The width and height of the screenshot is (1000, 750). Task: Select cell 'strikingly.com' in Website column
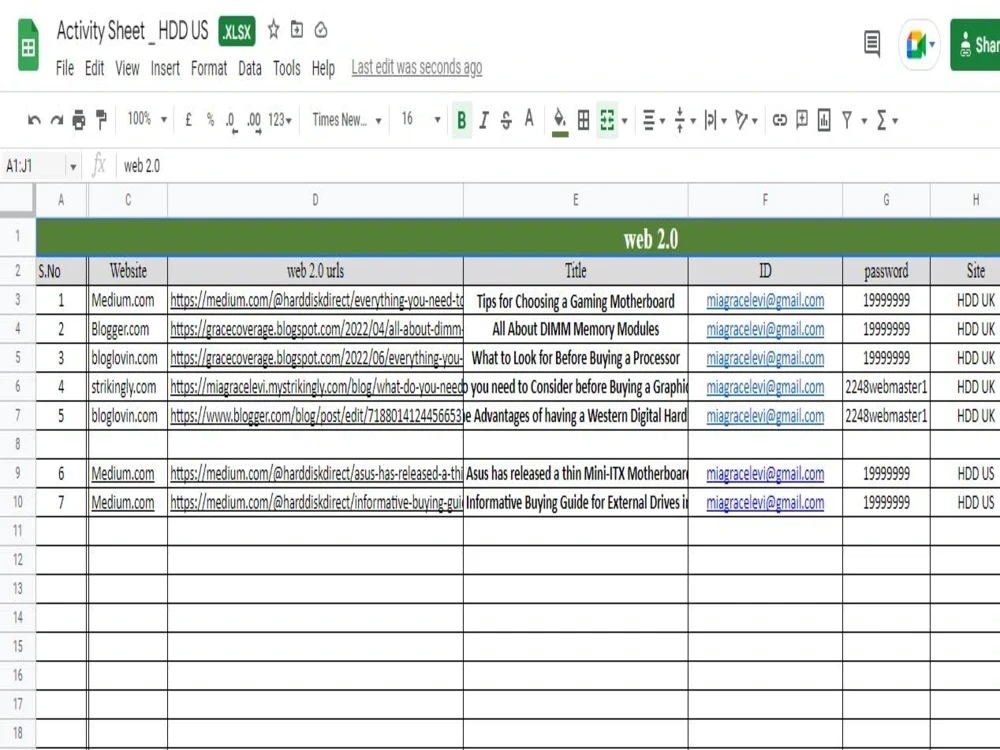[x=128, y=387]
